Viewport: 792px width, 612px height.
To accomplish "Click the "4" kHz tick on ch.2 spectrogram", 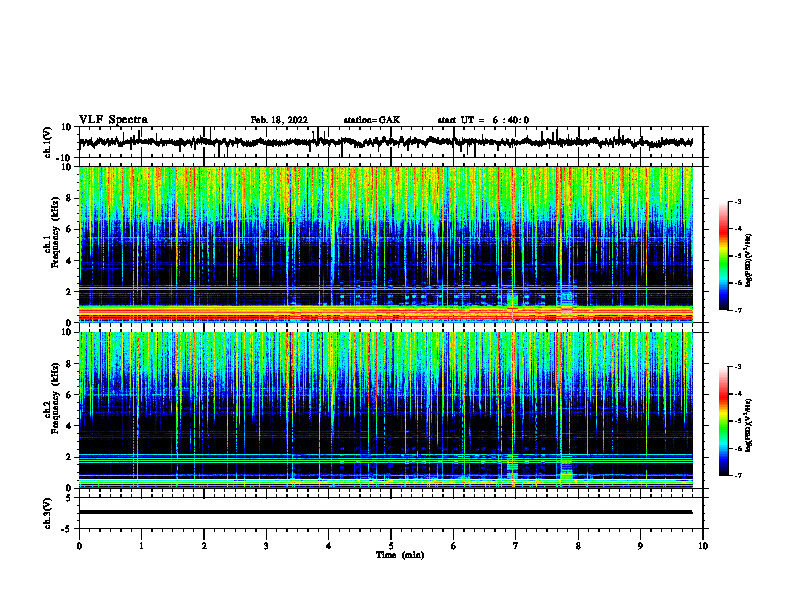I will [69, 426].
